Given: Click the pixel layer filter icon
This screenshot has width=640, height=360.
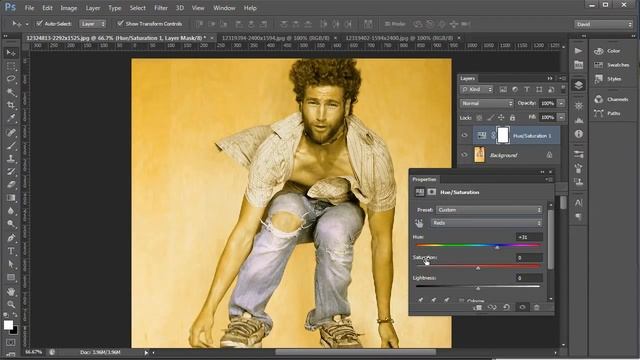Looking at the screenshot, I should (x=503, y=89).
